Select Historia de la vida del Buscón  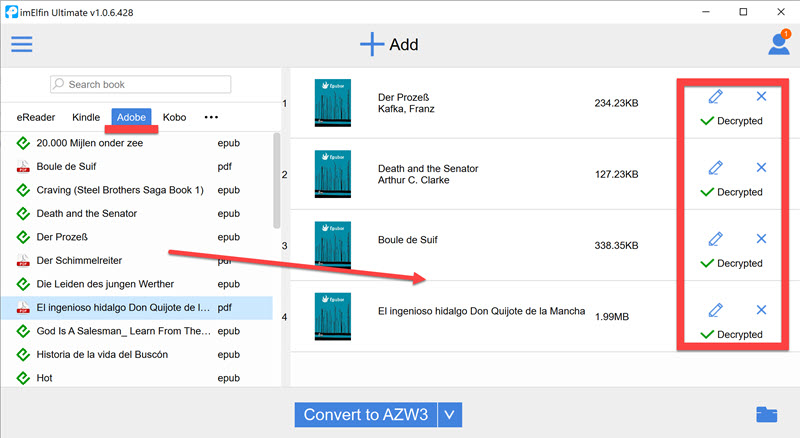[136, 354]
